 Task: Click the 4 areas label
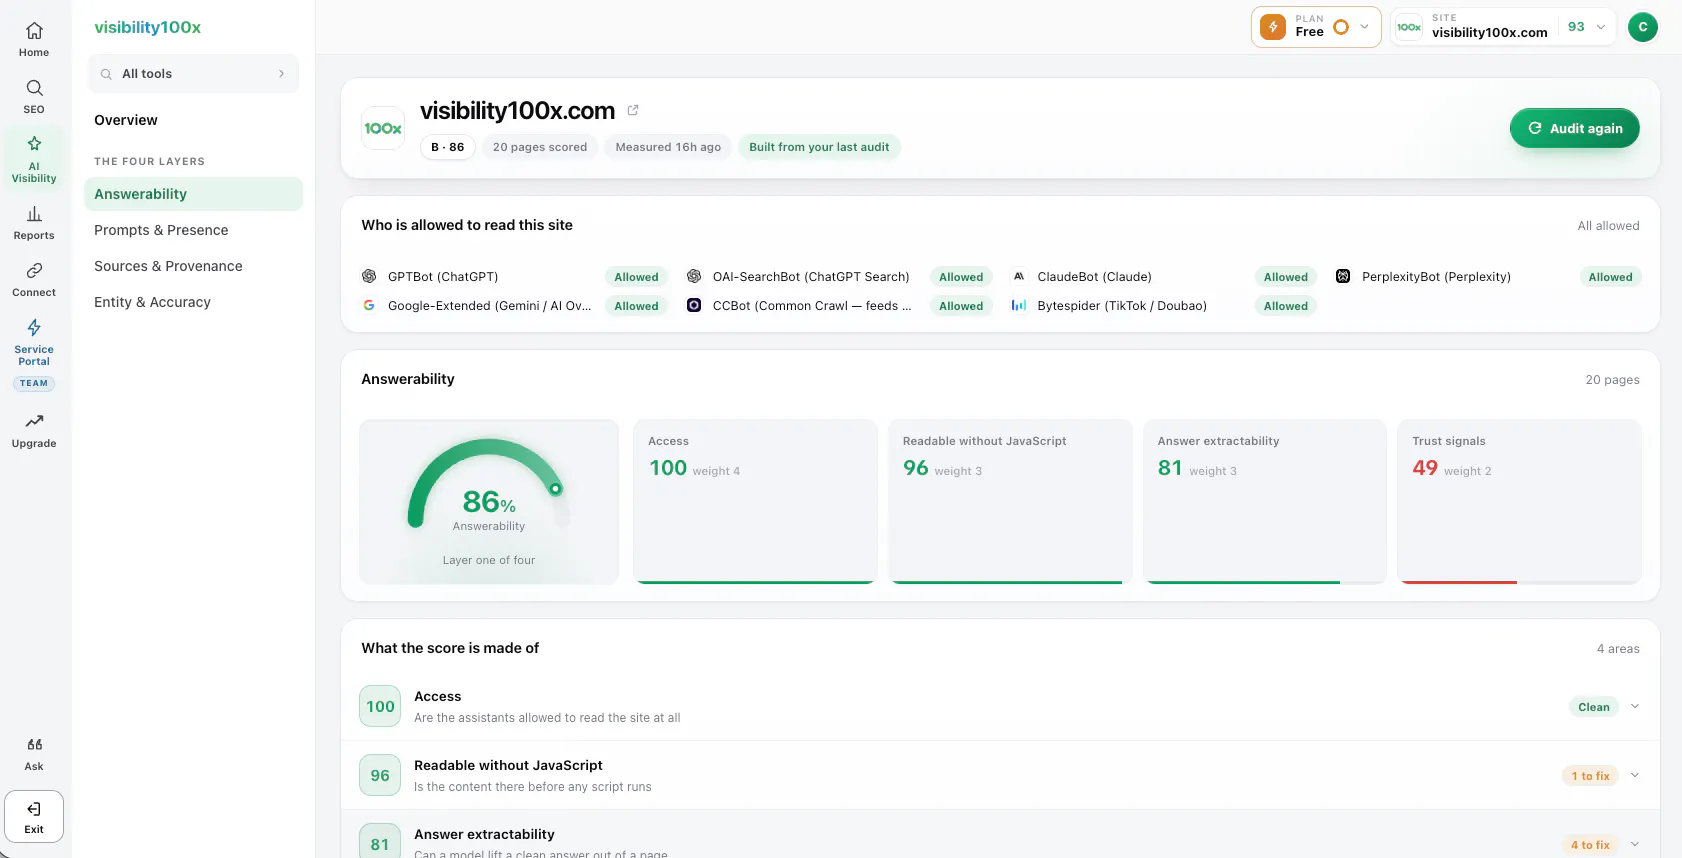(1618, 649)
